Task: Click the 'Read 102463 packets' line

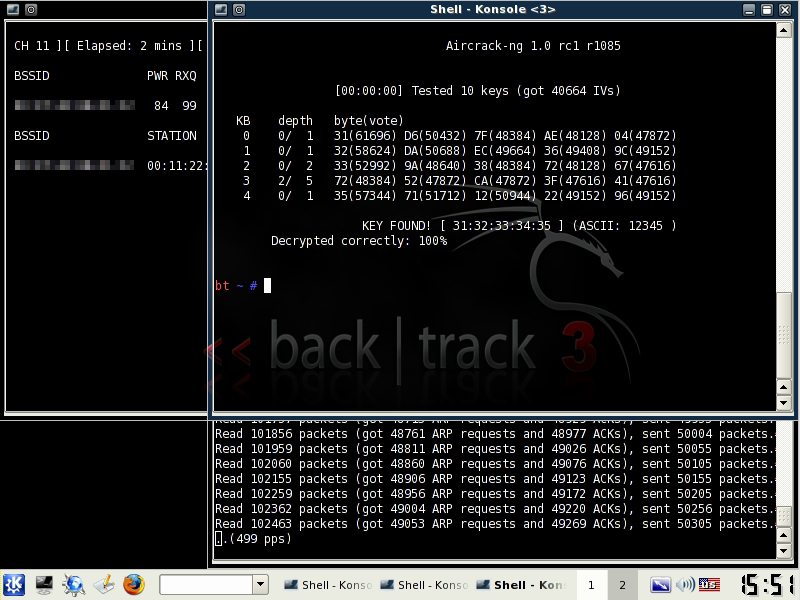Action: tap(495, 524)
